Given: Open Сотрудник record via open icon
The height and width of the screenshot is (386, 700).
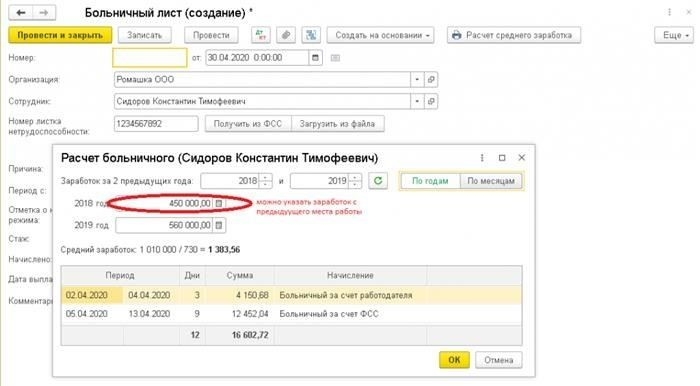Looking at the screenshot, I should pyautogui.click(x=431, y=101).
